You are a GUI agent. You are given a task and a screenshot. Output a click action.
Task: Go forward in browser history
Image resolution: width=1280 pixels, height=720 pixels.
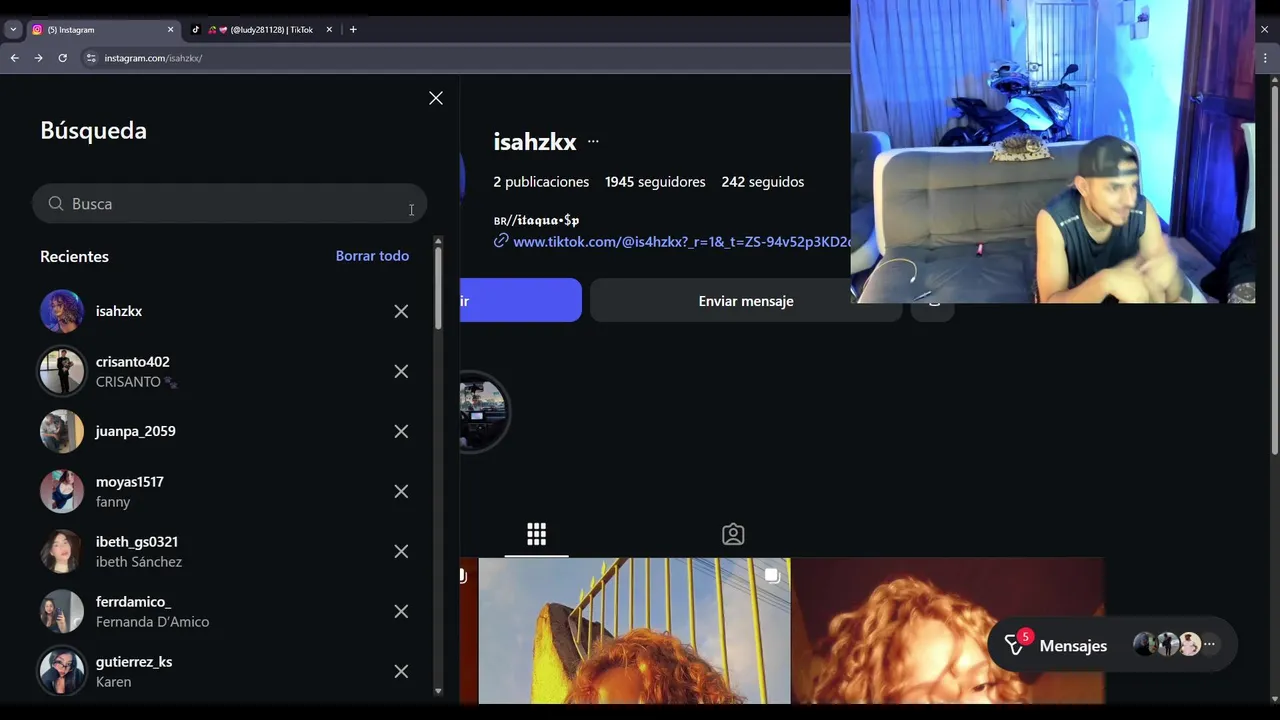(x=38, y=58)
